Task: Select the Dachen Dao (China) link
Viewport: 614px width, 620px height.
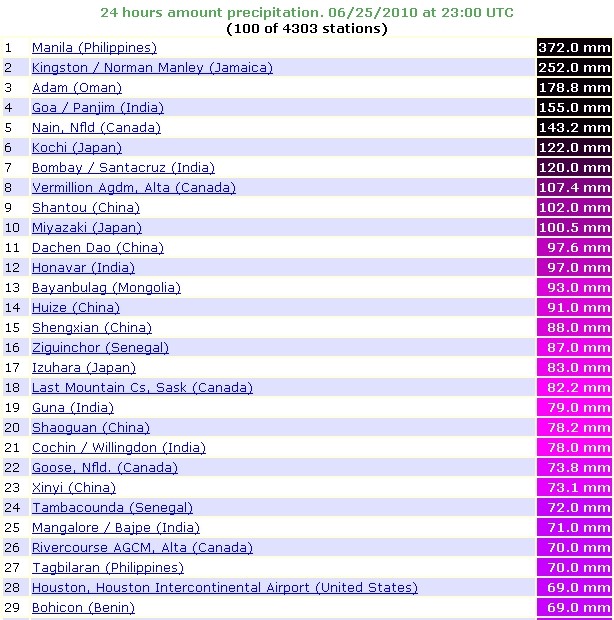Action: click(98, 248)
